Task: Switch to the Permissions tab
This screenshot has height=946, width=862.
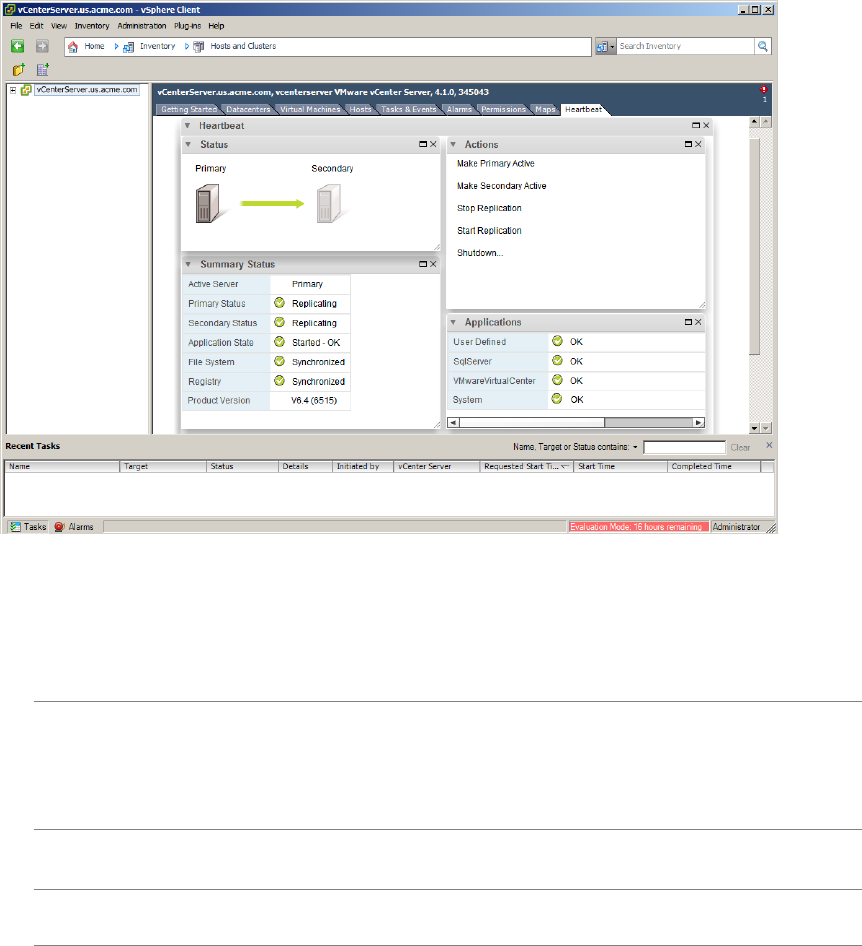Action: tap(503, 110)
